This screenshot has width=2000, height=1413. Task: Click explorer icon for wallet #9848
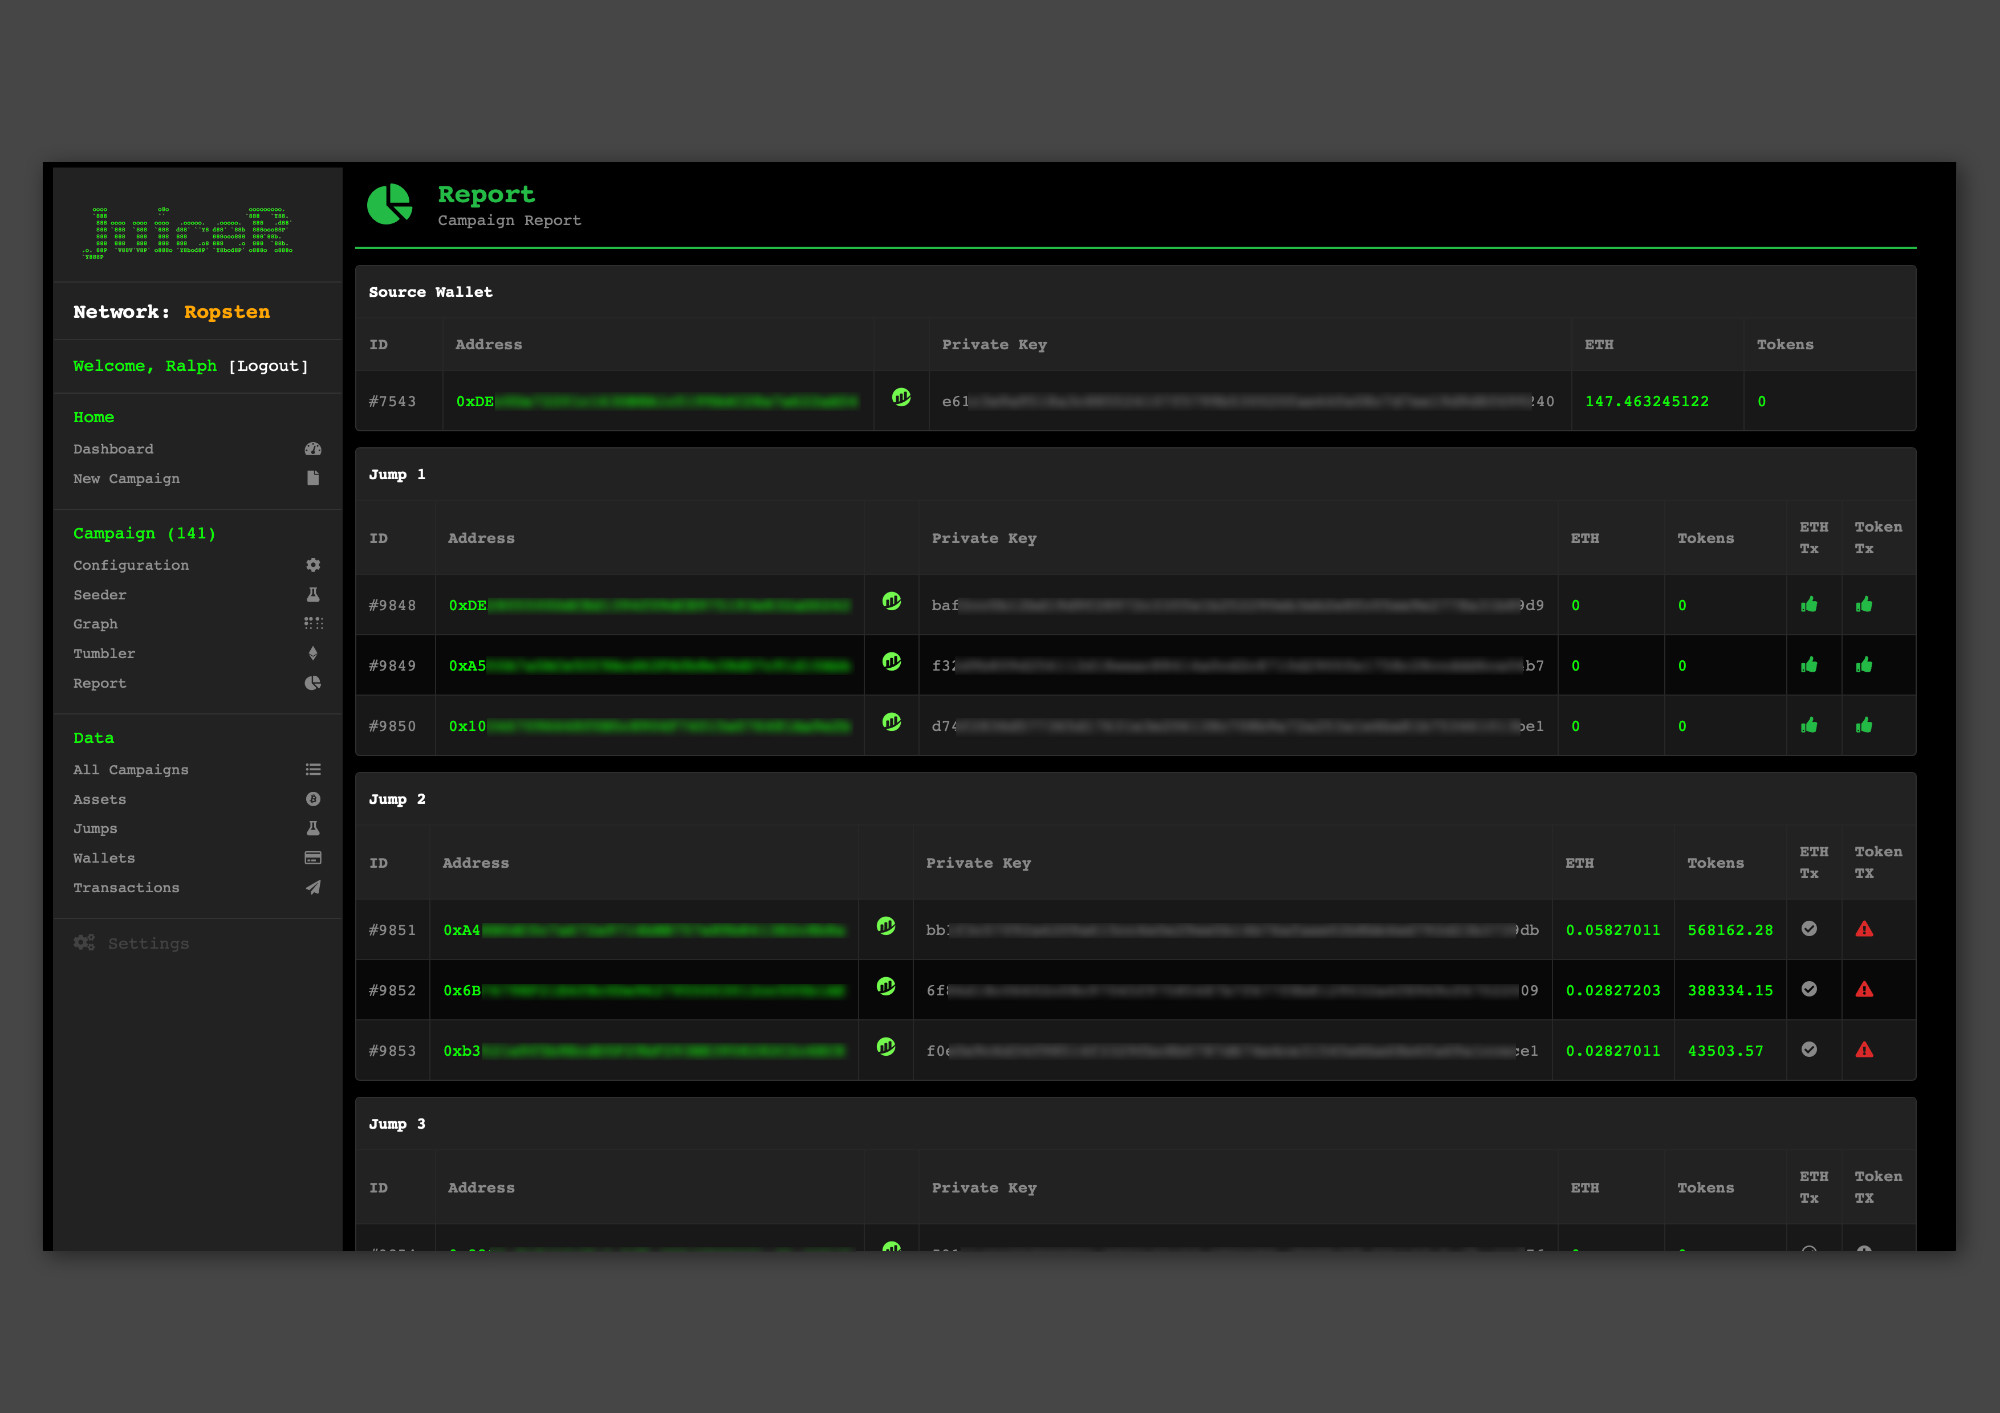pyautogui.click(x=892, y=601)
